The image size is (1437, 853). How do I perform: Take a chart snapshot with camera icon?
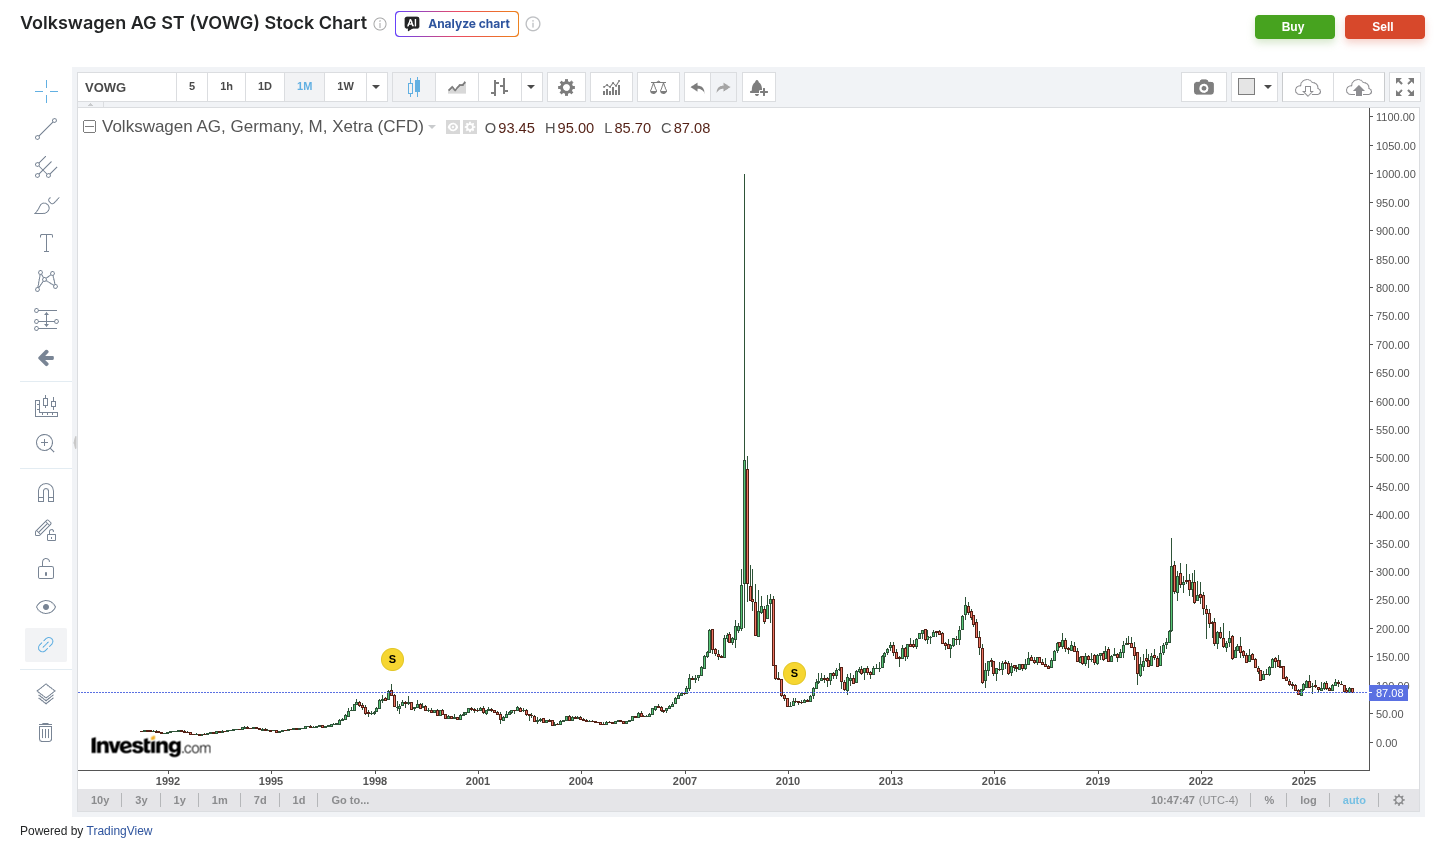[1204, 87]
